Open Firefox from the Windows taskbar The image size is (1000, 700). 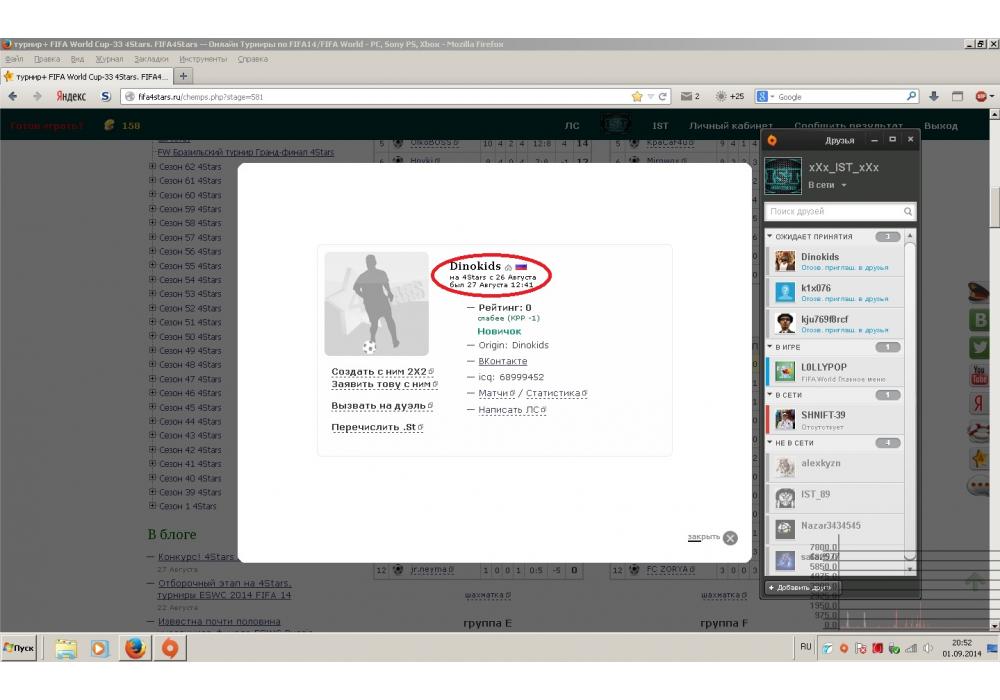[135, 648]
